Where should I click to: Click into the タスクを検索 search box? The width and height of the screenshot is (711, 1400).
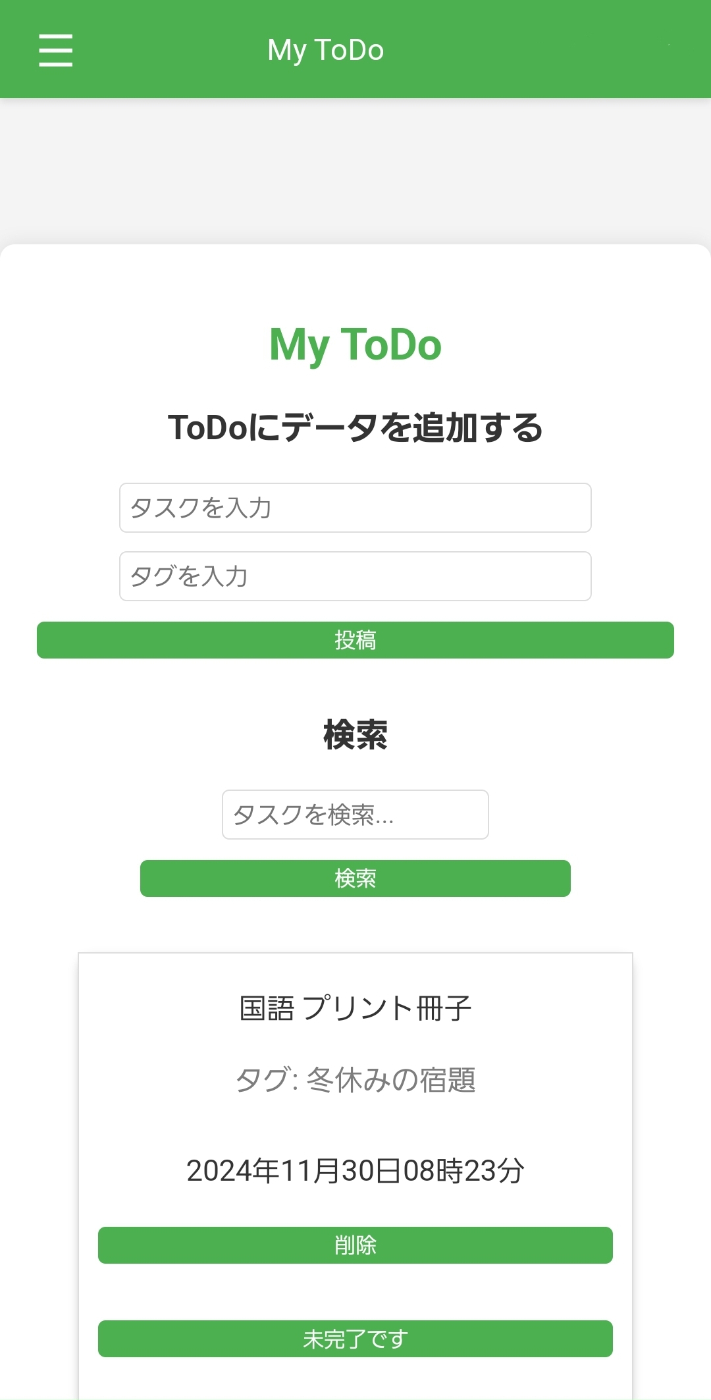(355, 815)
